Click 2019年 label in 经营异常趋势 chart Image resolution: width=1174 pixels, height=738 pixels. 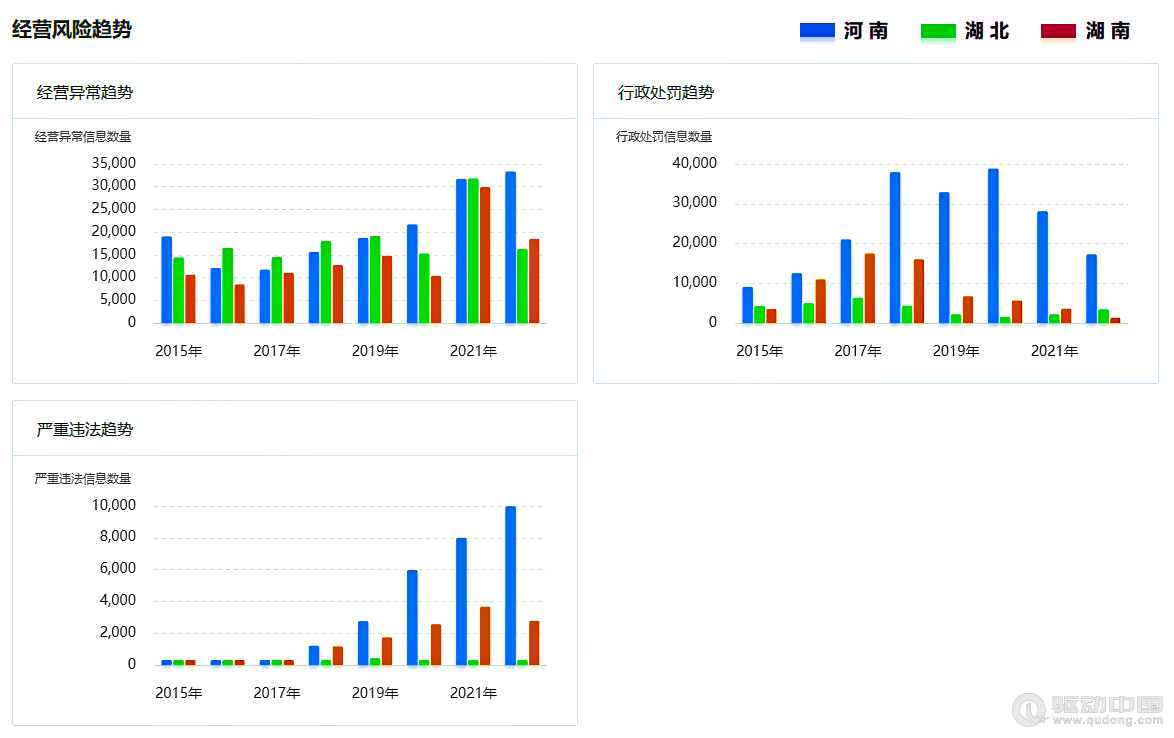pos(375,351)
